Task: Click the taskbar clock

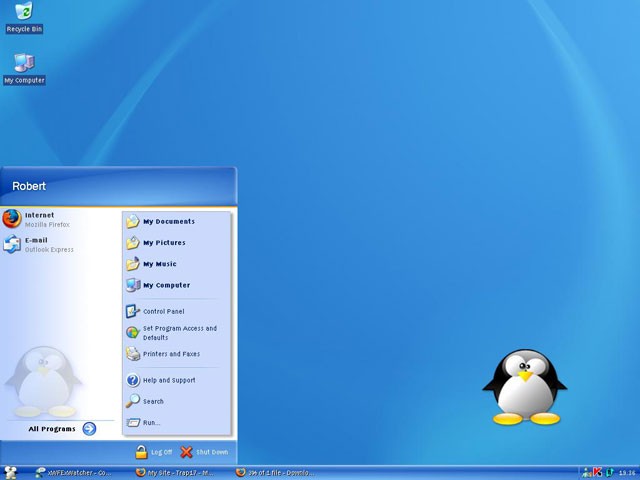Action: point(627,473)
